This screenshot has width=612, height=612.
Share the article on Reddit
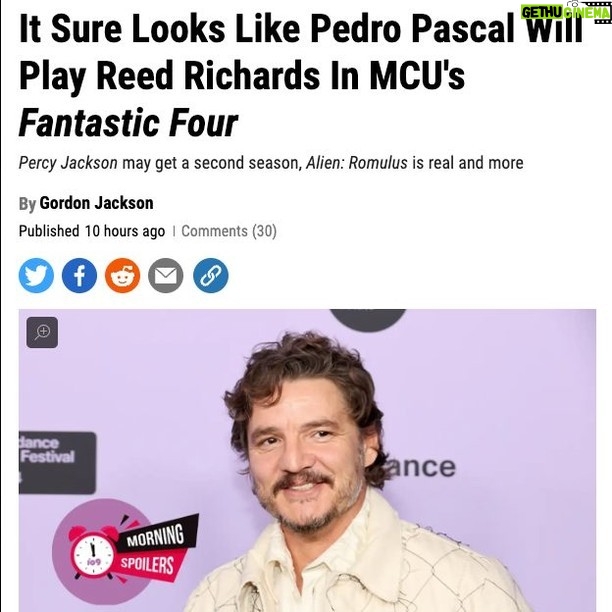123,276
